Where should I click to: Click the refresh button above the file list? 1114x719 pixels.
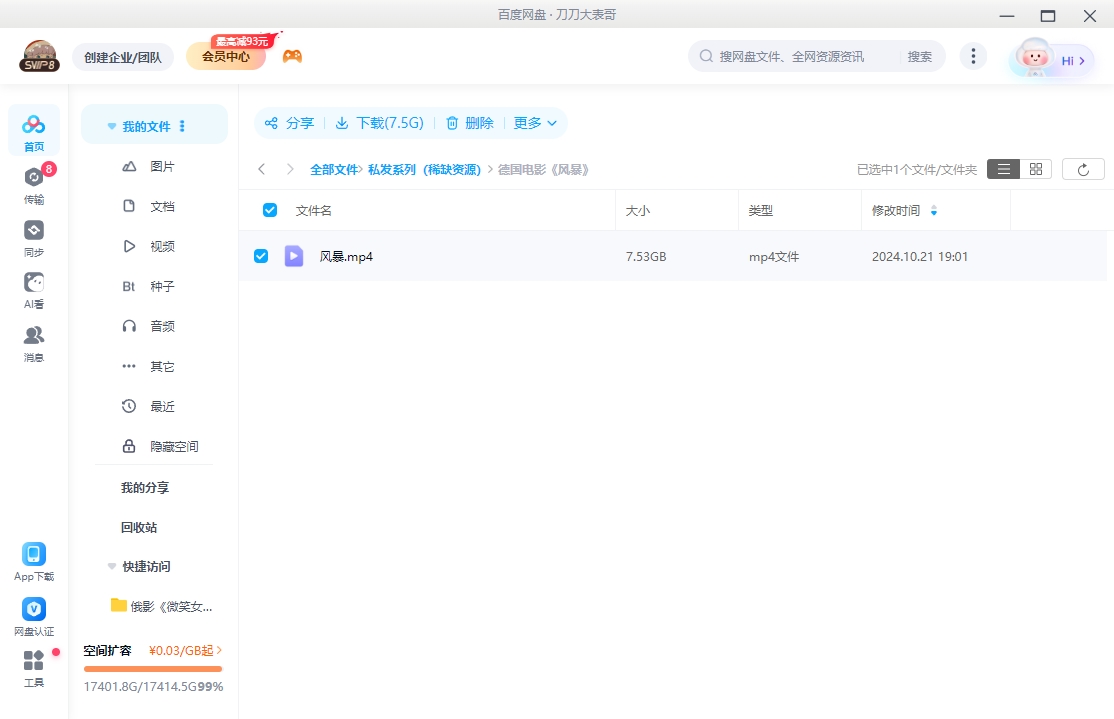(x=1083, y=170)
